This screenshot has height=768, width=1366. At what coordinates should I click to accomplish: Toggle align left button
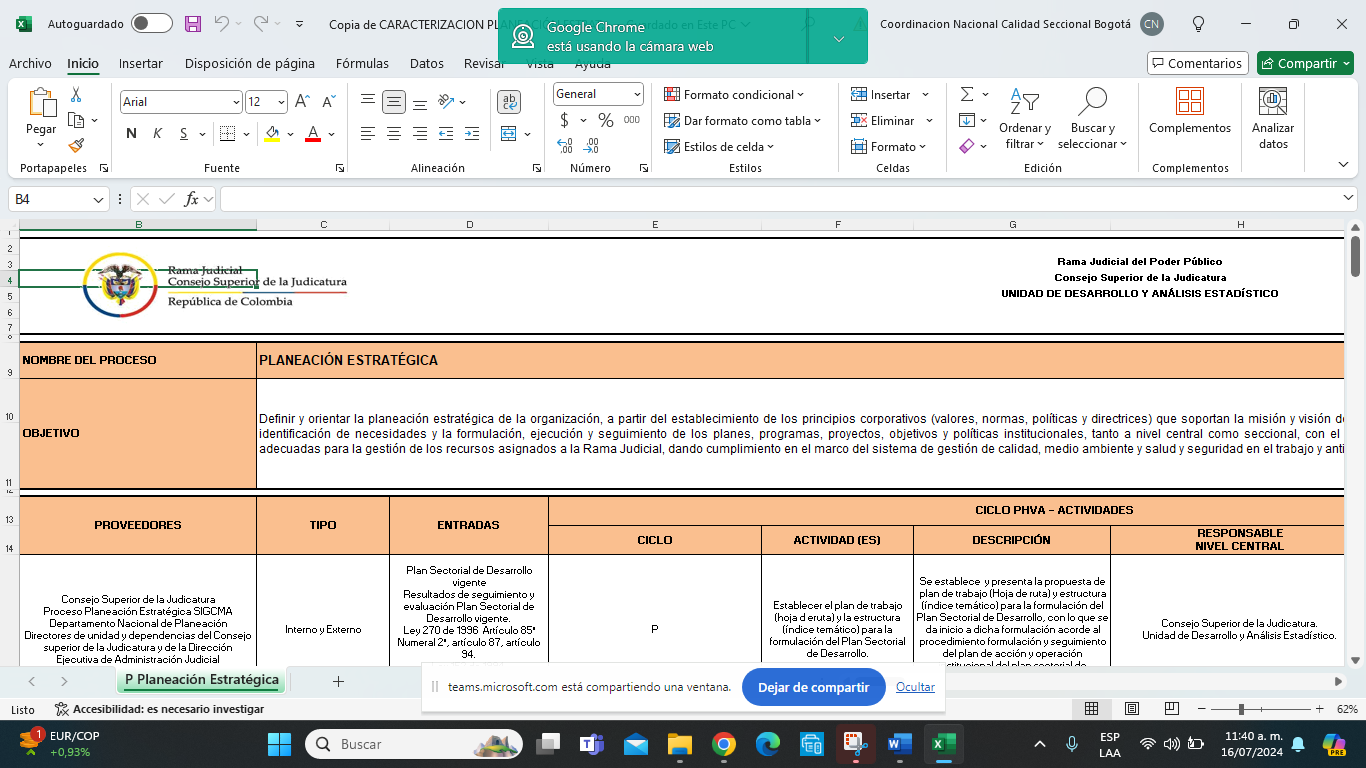368,134
